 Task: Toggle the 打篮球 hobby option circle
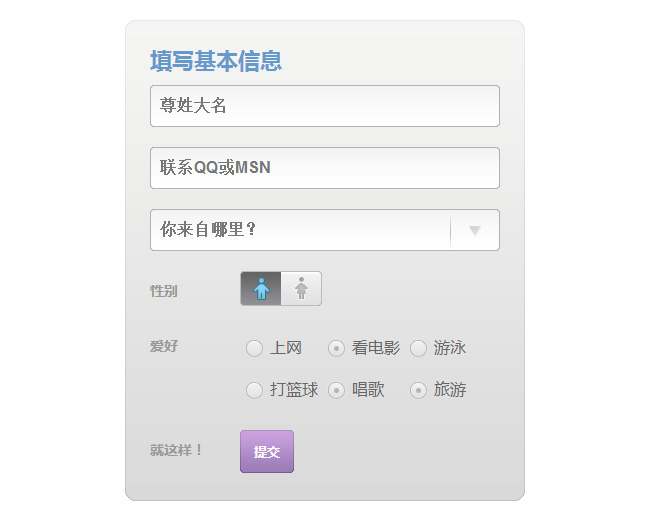[x=254, y=390]
